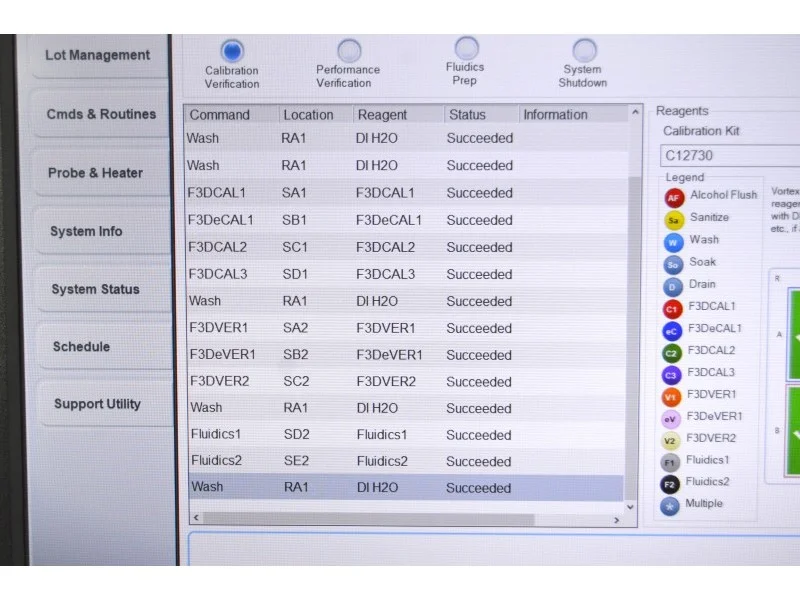Click the SC2 location cell
The width and height of the screenshot is (800, 600).
tap(296, 381)
